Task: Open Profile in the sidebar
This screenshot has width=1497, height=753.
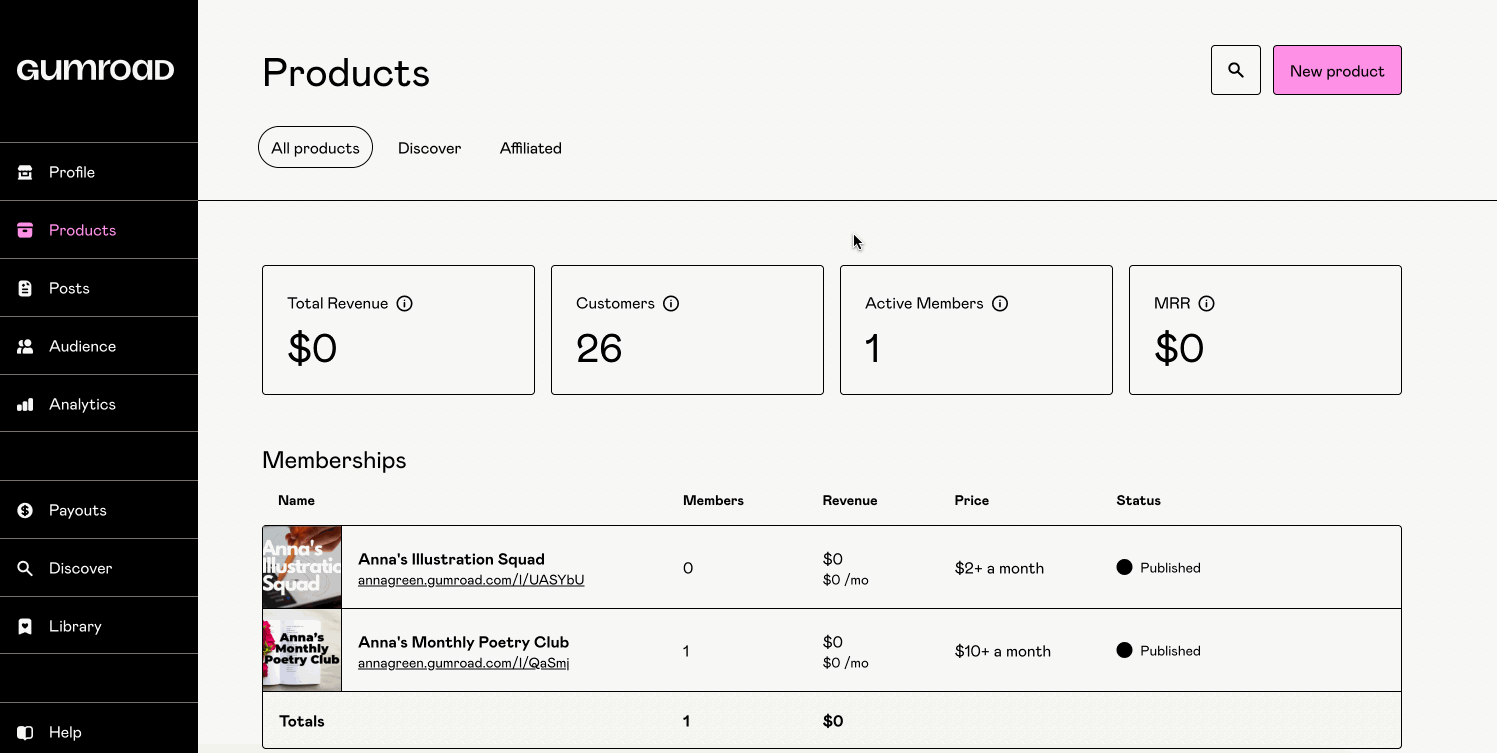Action: tap(72, 172)
